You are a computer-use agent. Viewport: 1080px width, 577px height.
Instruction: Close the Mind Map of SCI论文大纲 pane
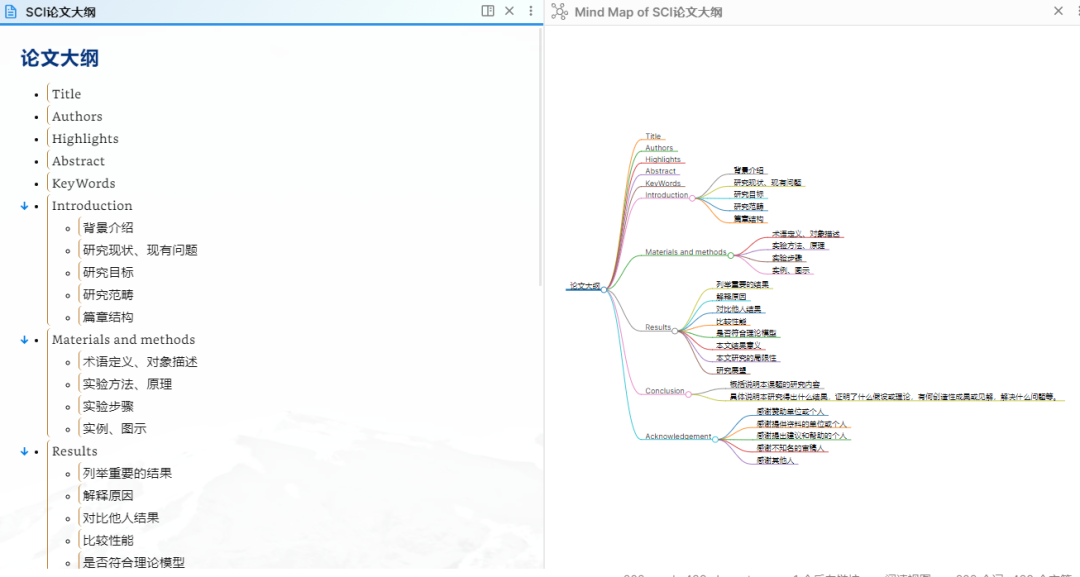click(x=1058, y=11)
